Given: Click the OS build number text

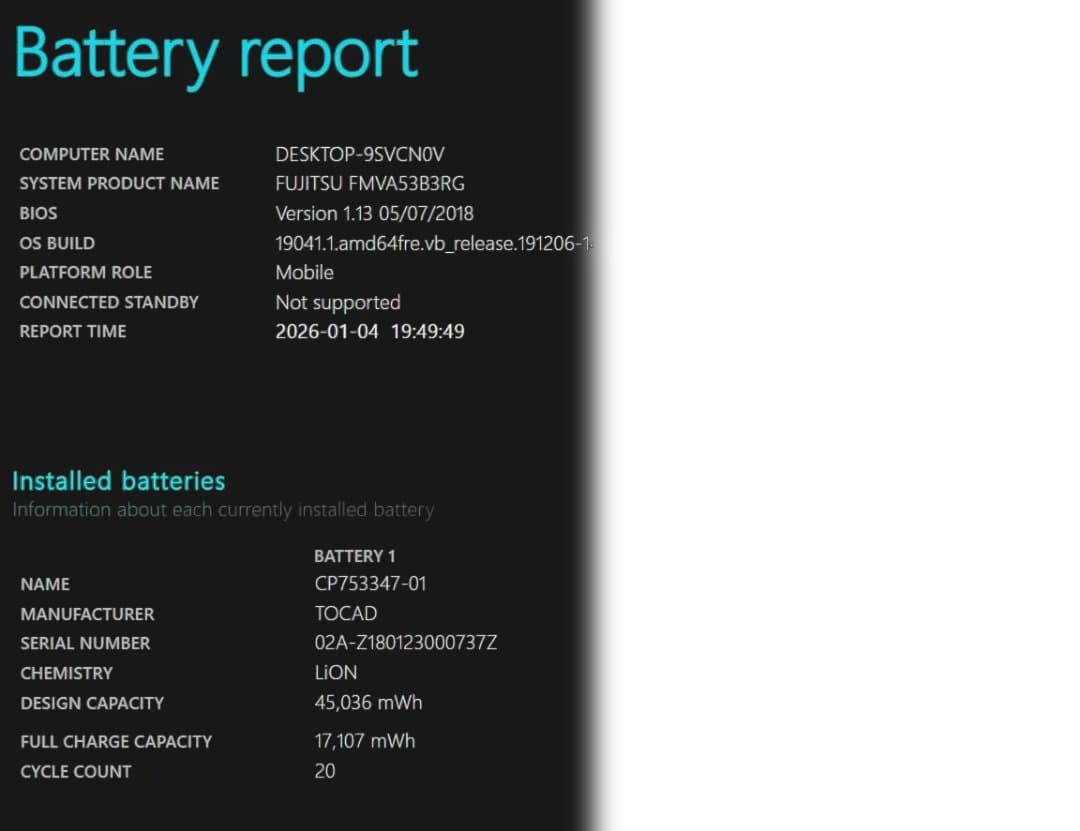Looking at the screenshot, I should (434, 243).
